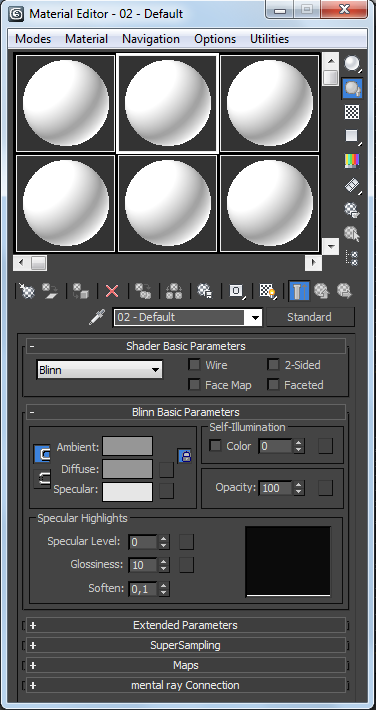Click the Soften spinner arrows
This screenshot has height=710, width=376.
pos(164,589)
